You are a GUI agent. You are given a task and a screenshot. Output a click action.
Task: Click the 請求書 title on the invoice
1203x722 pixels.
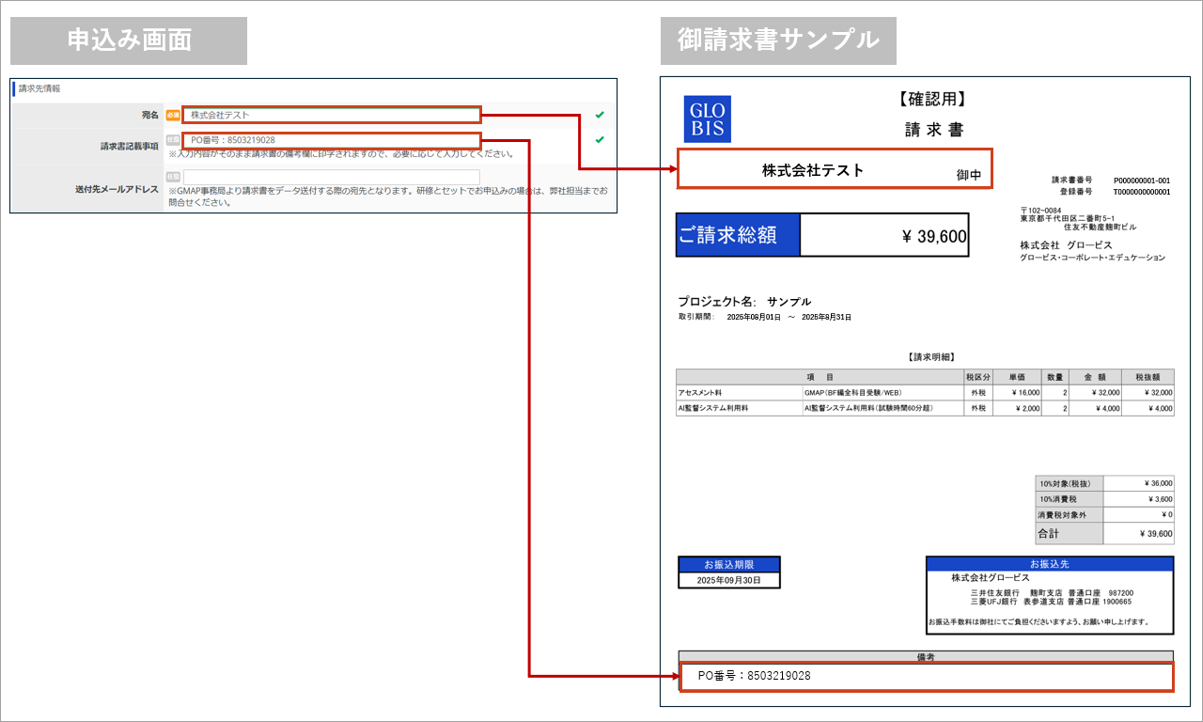pyautogui.click(x=933, y=129)
